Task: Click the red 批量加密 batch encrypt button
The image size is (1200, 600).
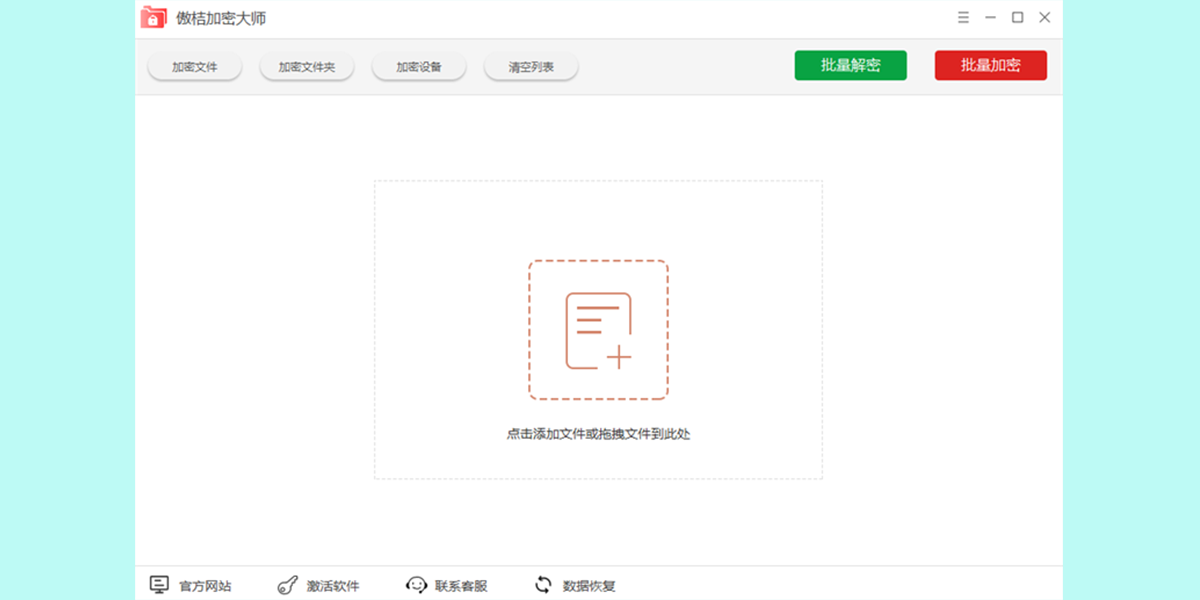Action: [x=990, y=64]
